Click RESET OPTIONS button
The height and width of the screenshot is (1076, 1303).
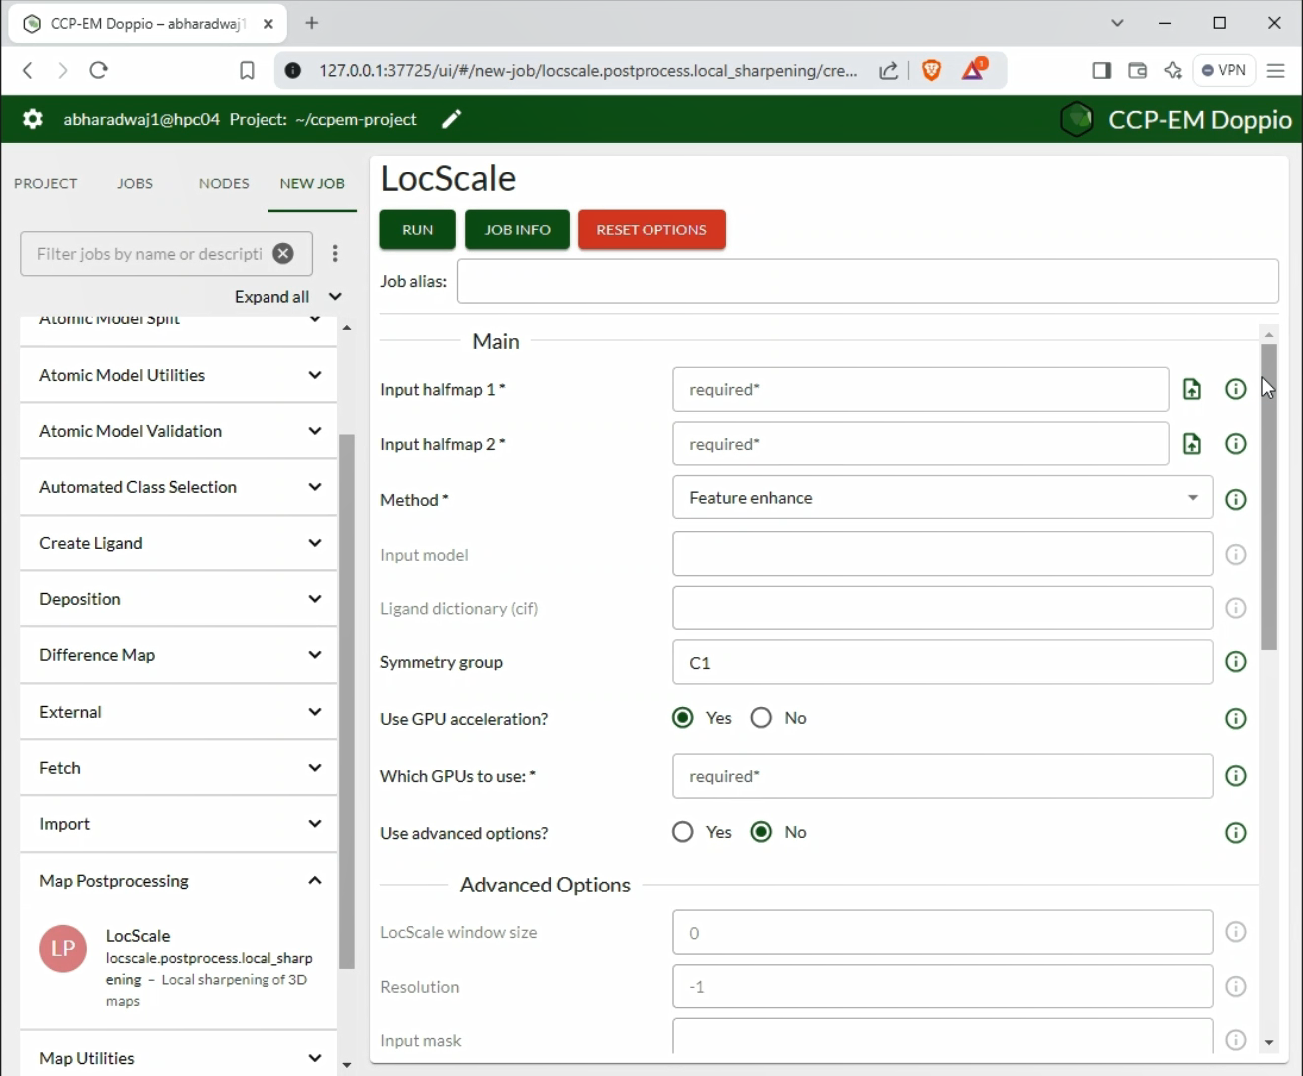tap(652, 230)
